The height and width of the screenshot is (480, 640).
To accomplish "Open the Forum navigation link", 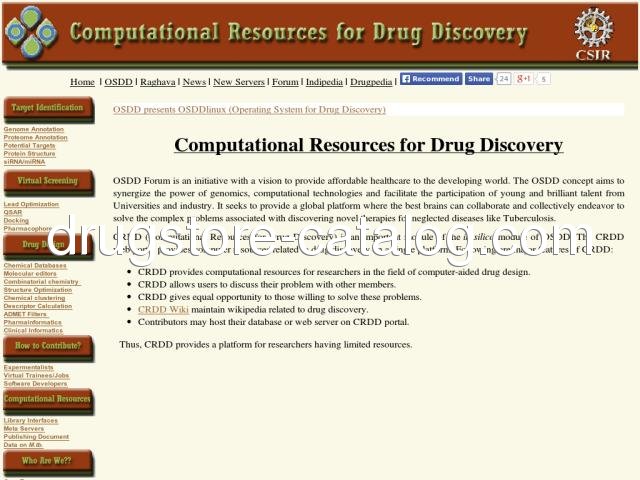I will [285, 82].
